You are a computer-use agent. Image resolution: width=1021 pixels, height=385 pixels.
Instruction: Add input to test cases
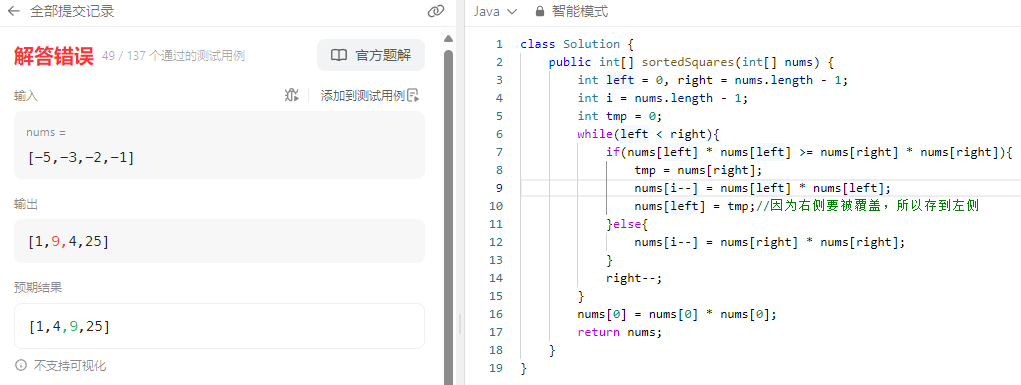tap(369, 96)
